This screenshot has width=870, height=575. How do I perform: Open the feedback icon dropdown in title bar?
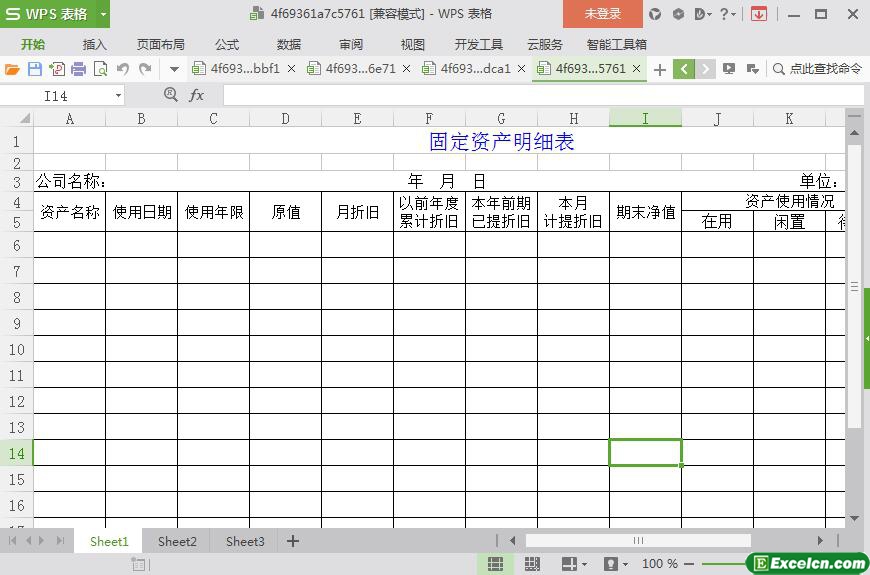click(x=702, y=14)
